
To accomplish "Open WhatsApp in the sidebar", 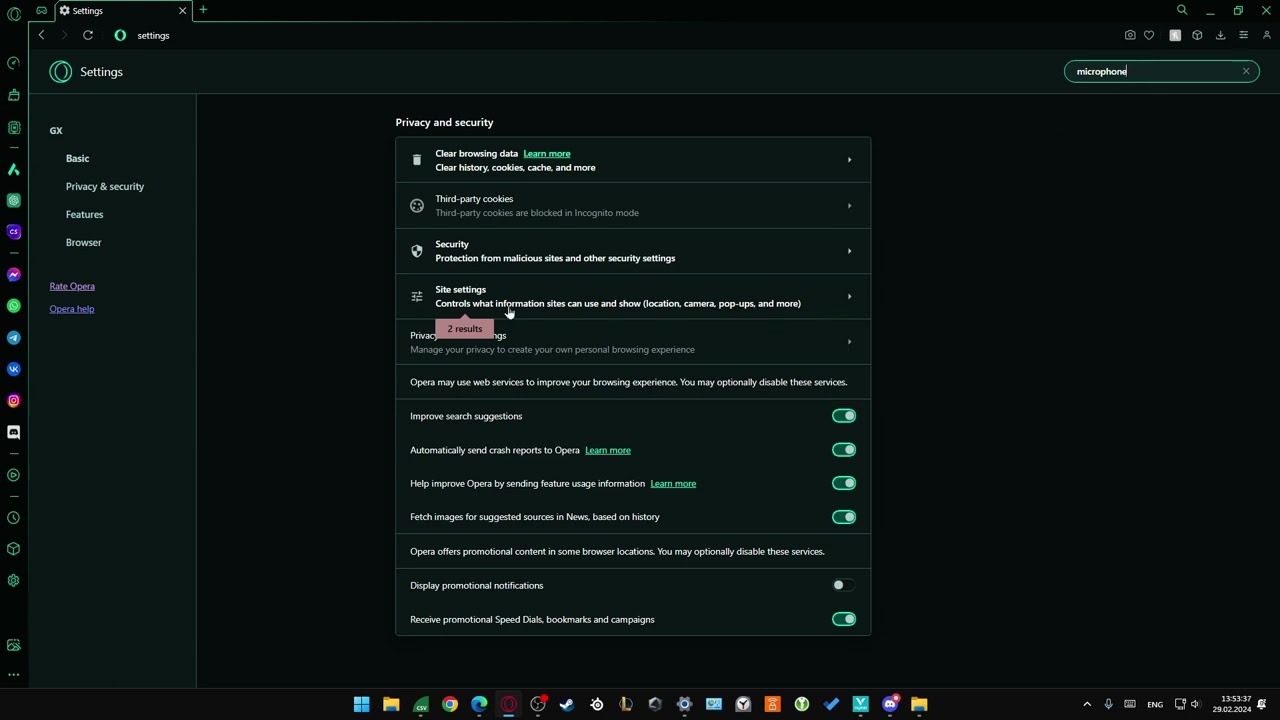I will pyautogui.click(x=14, y=306).
